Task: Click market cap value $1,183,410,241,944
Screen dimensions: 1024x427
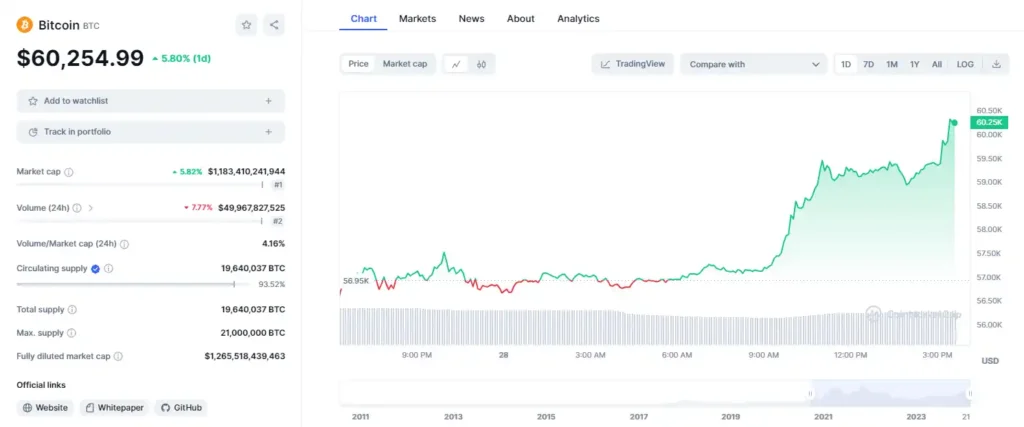Action: 246,172
